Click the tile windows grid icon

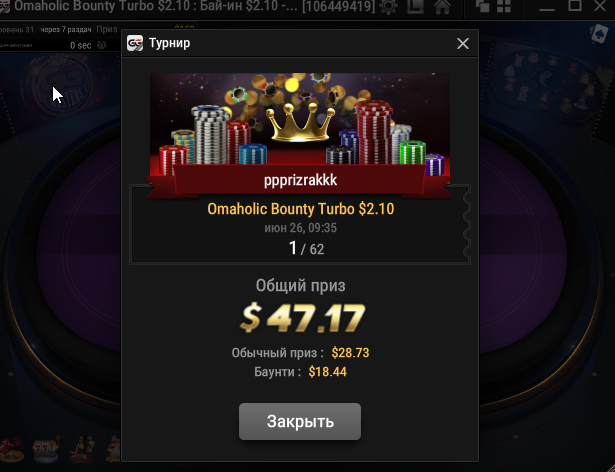[503, 6]
